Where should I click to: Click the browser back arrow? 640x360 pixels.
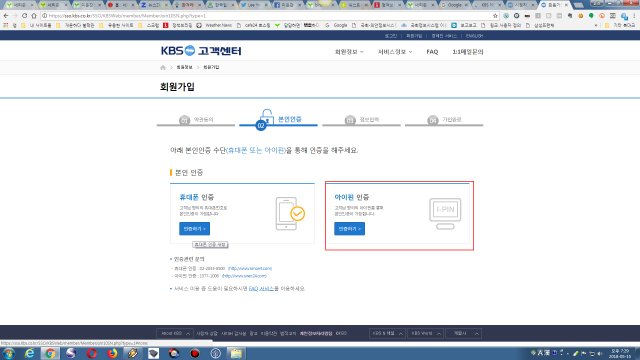coord(6,16)
